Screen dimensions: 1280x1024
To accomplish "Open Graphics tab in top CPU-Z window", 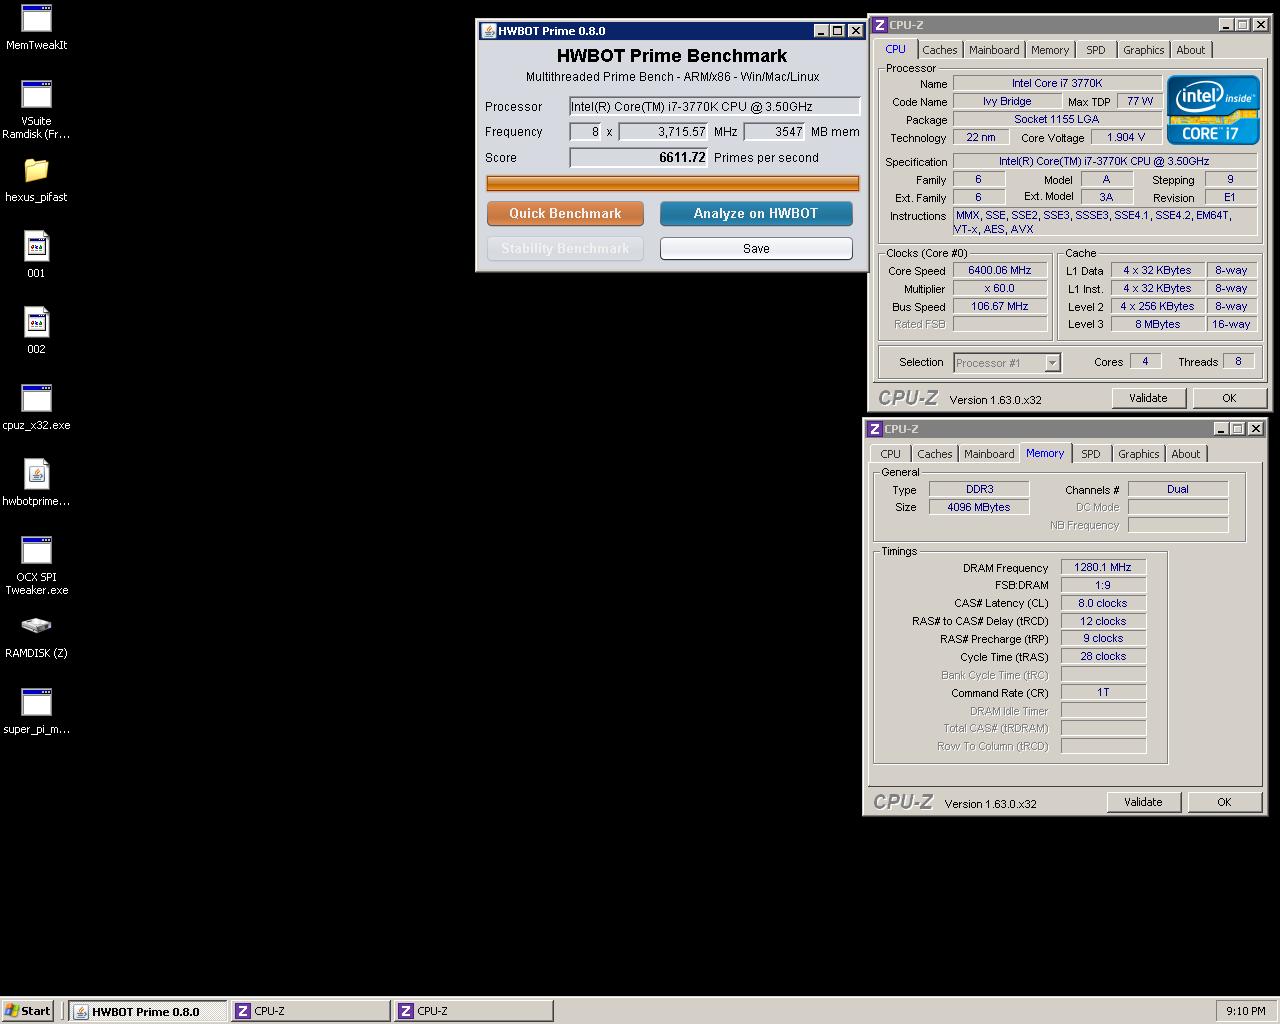I will point(1143,50).
